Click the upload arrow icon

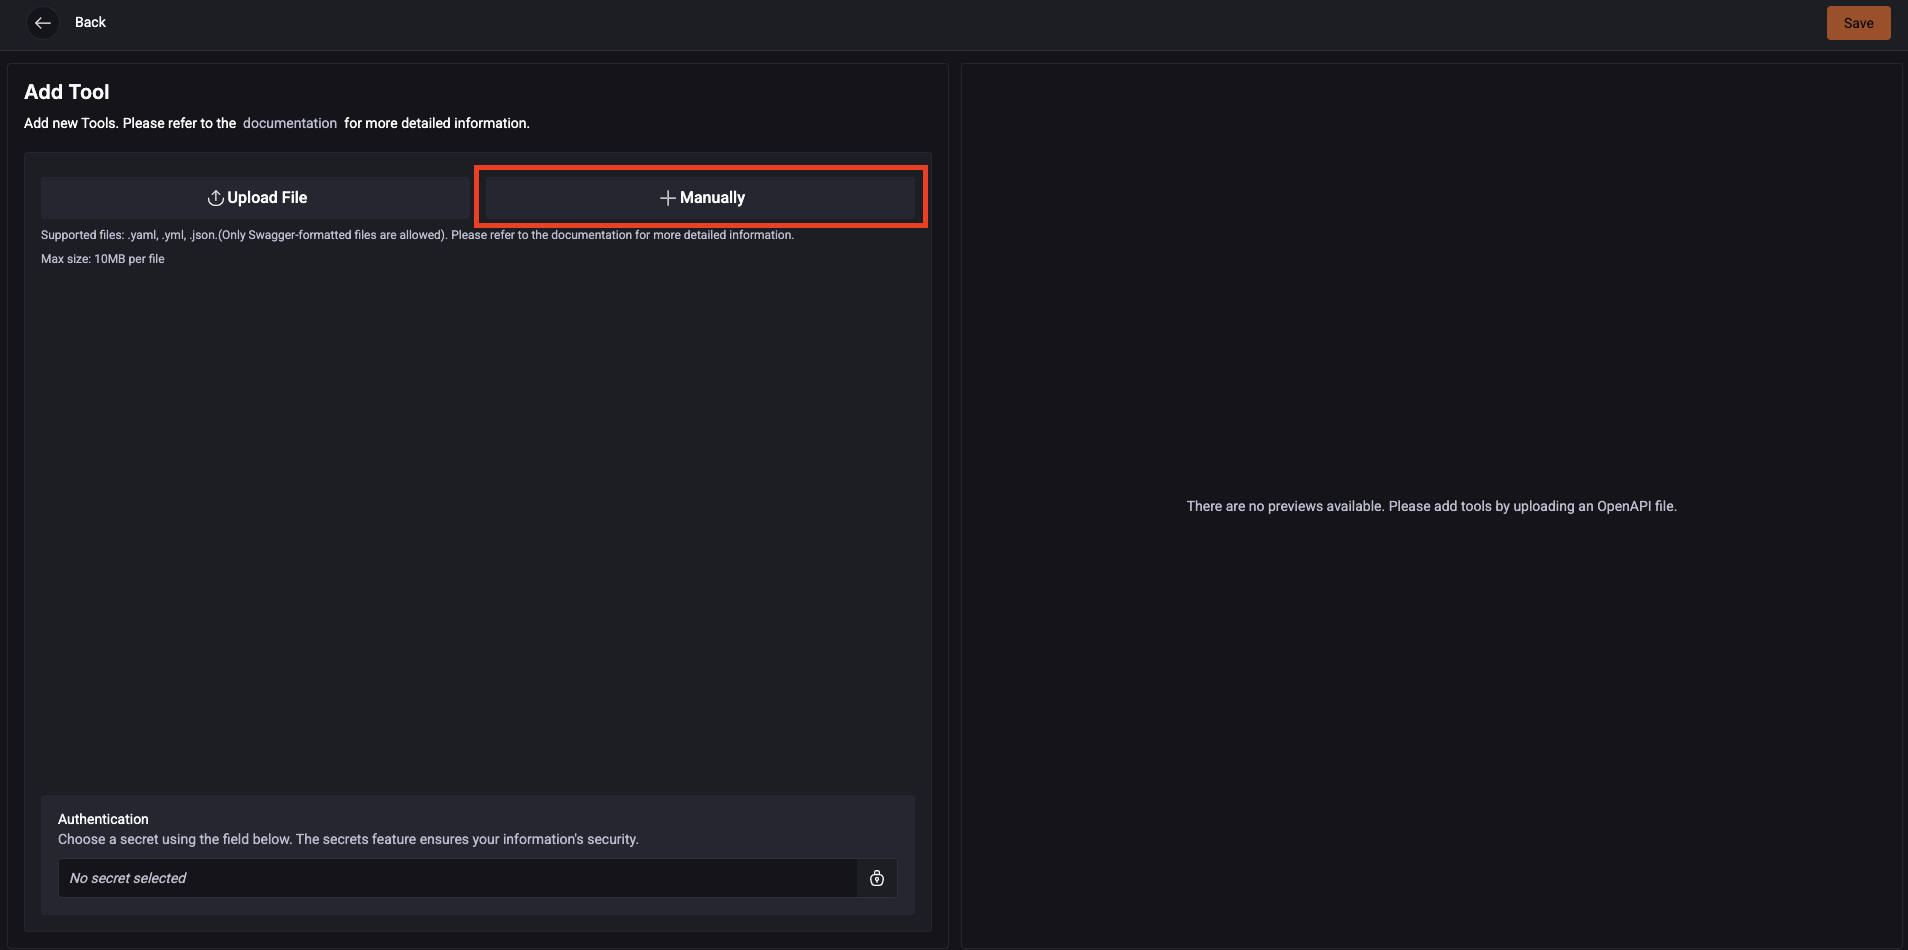[215, 198]
